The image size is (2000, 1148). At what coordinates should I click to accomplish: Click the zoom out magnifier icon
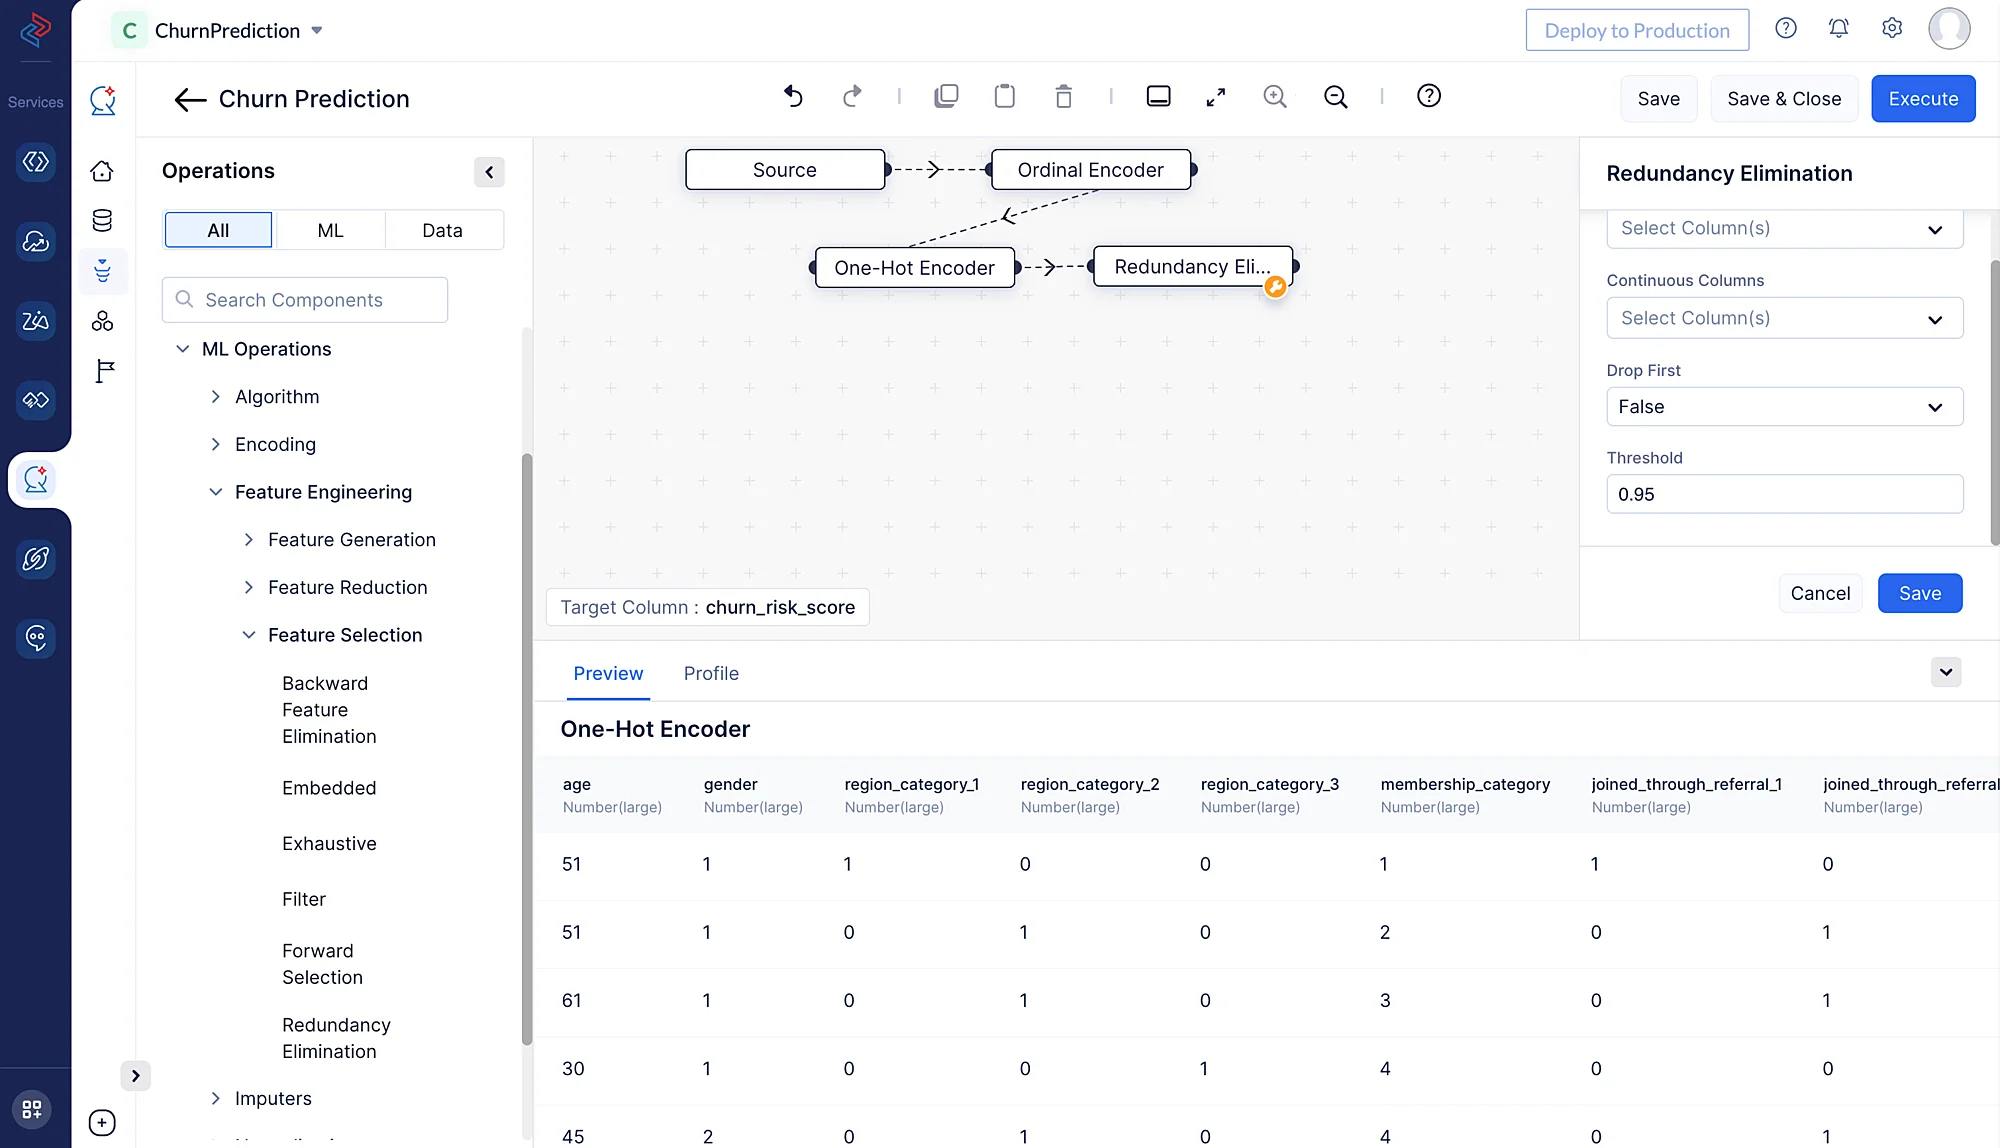point(1335,96)
